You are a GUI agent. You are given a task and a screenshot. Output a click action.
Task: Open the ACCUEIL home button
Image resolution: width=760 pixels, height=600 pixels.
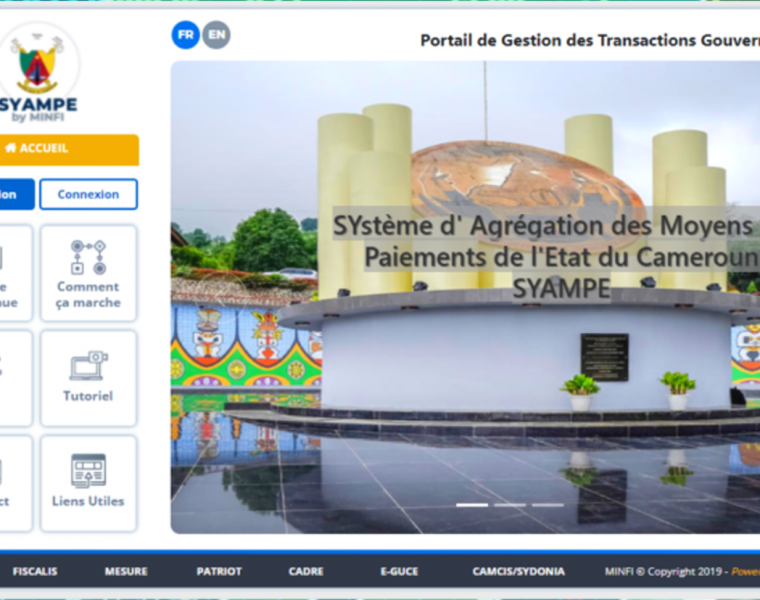click(69, 150)
